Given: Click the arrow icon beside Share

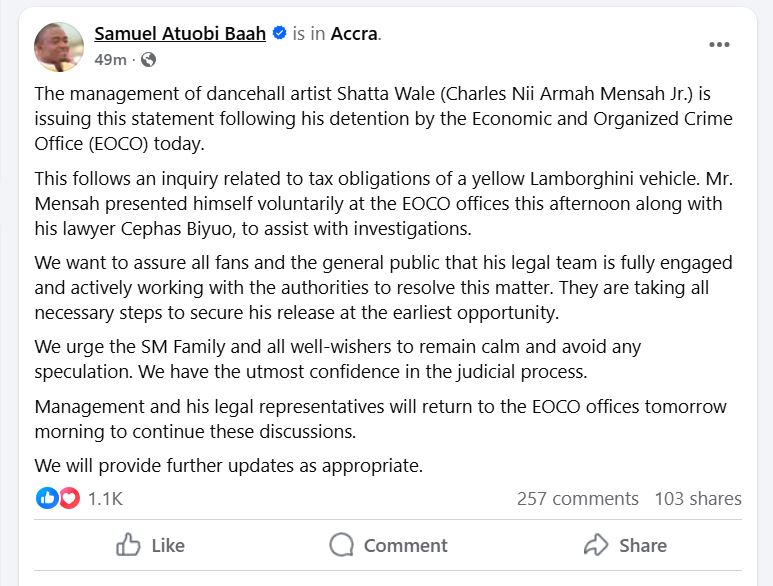Looking at the screenshot, I should pos(596,545).
